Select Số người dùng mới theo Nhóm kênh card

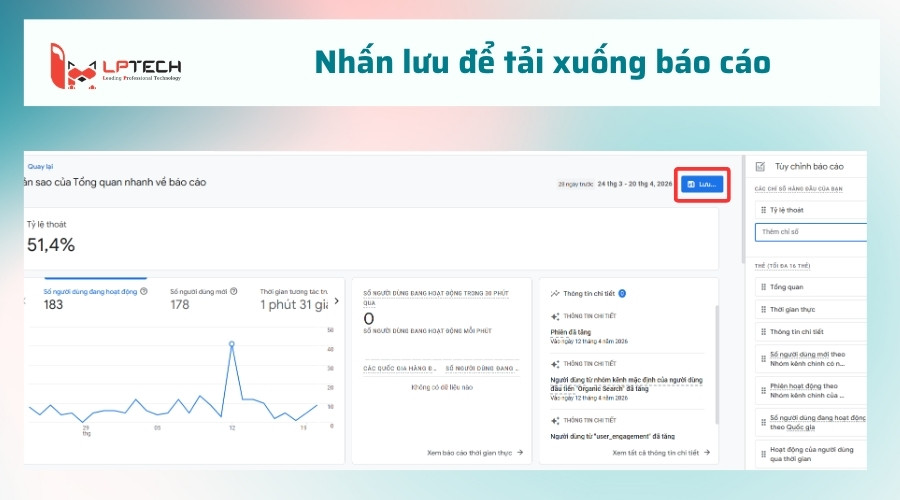click(810, 359)
